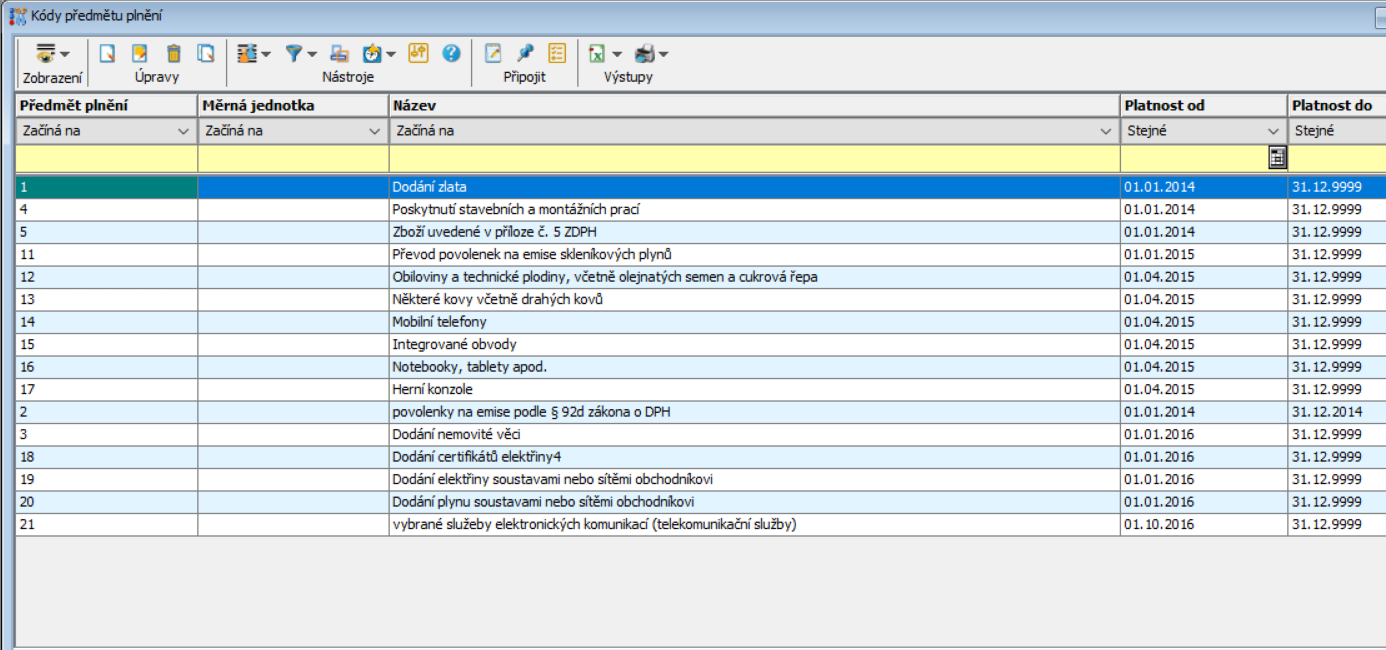Expand the Zobrazení icon dropdown arrow
1386x650 pixels.
click(x=65, y=54)
